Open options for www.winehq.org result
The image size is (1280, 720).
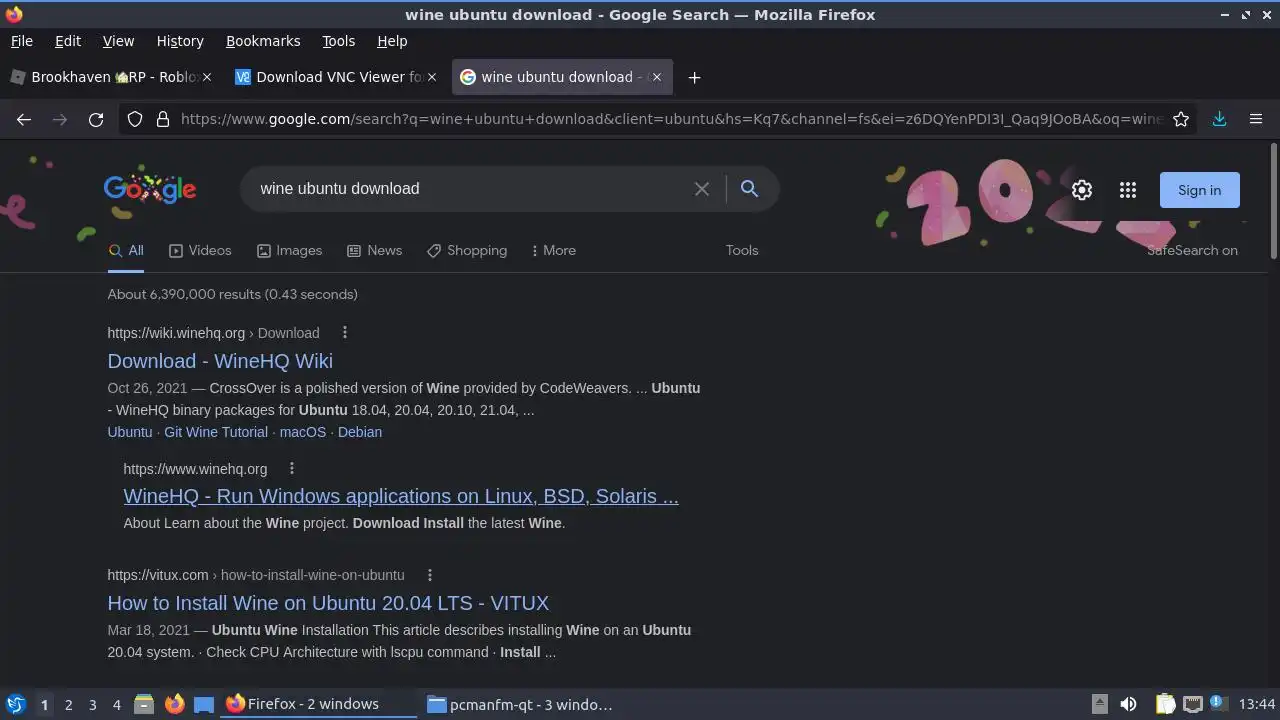(x=292, y=469)
